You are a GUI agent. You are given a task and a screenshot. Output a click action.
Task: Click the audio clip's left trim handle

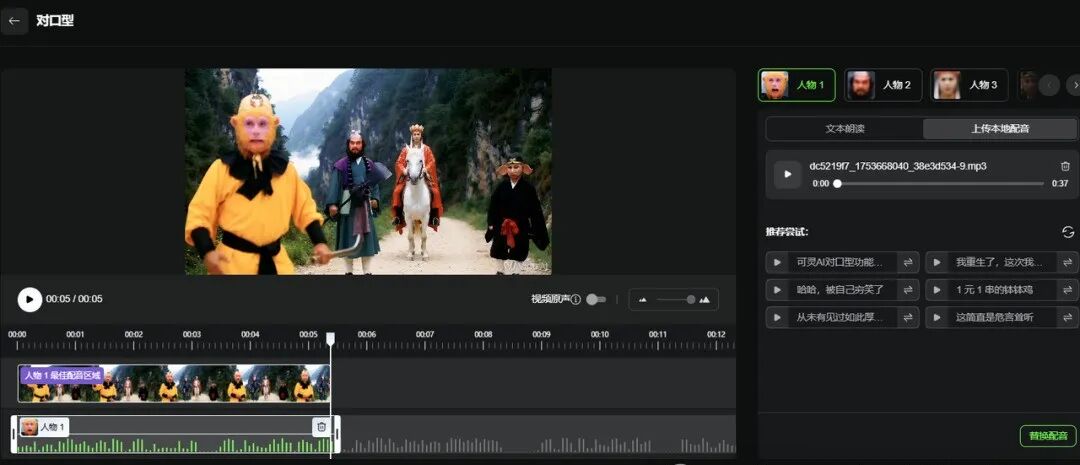tap(14, 435)
